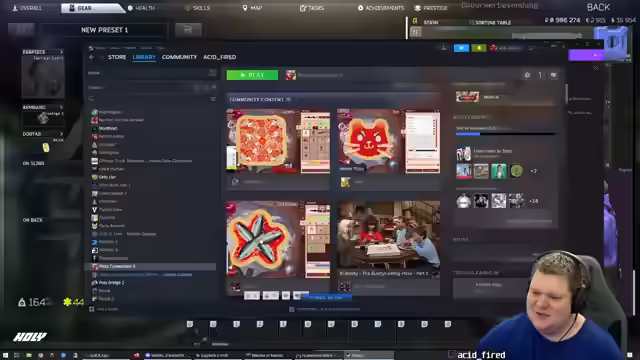Open the game info icon
Viewport: 640px width, 360px height.
pos(540,75)
